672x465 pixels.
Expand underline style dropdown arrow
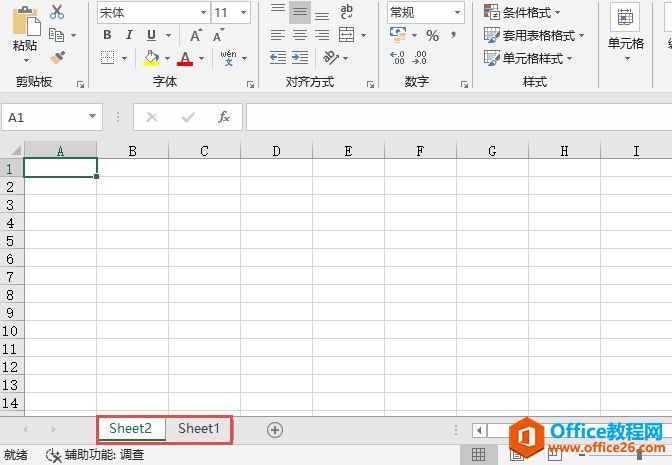(x=168, y=35)
